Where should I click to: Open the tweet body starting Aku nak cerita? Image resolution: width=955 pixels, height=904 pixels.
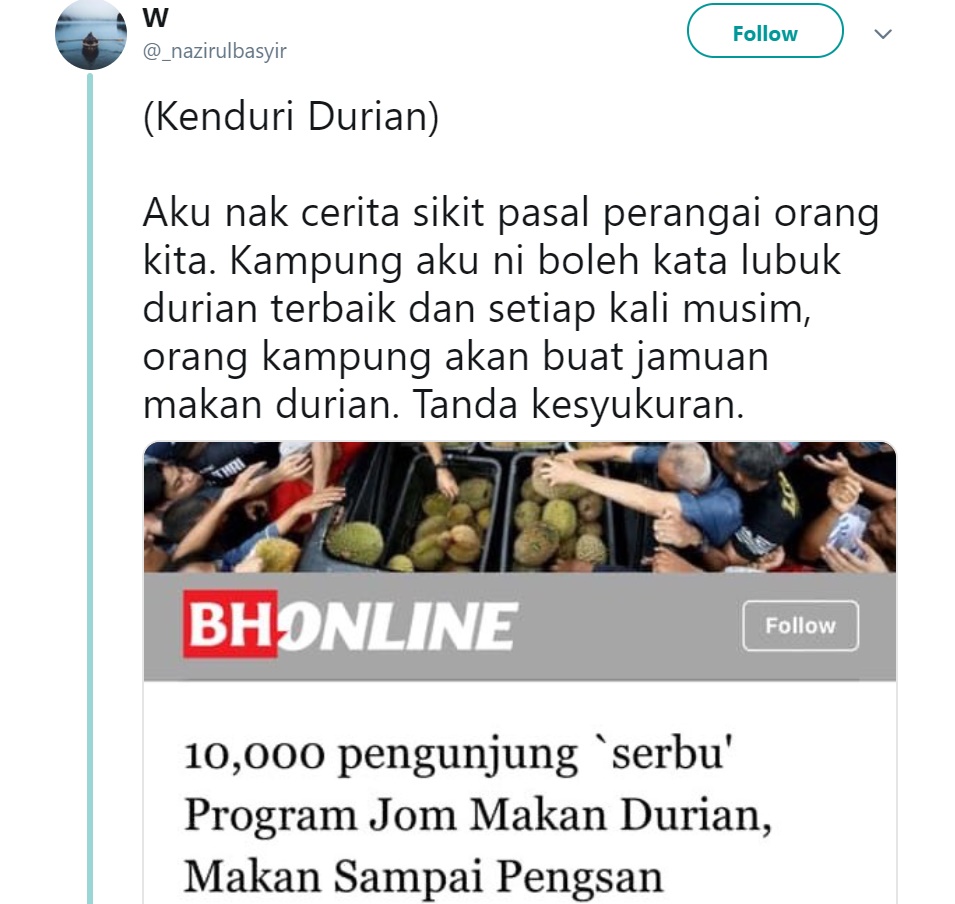click(510, 309)
